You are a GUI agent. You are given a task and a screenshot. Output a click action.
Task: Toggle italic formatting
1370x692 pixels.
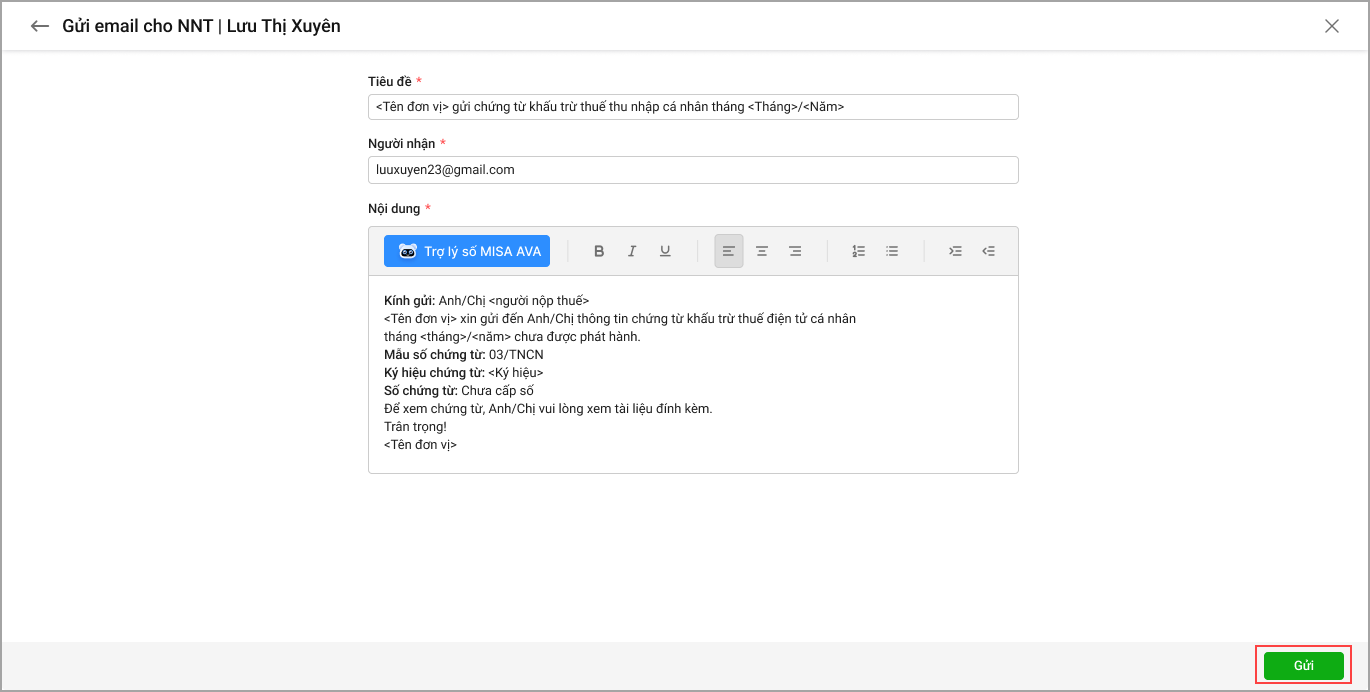coord(632,251)
